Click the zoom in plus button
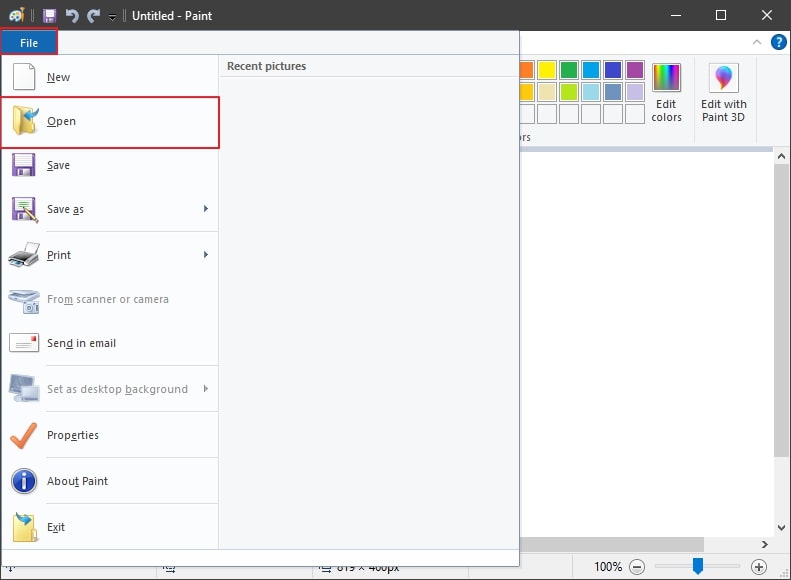This screenshot has height=580, width=791. coord(758,567)
